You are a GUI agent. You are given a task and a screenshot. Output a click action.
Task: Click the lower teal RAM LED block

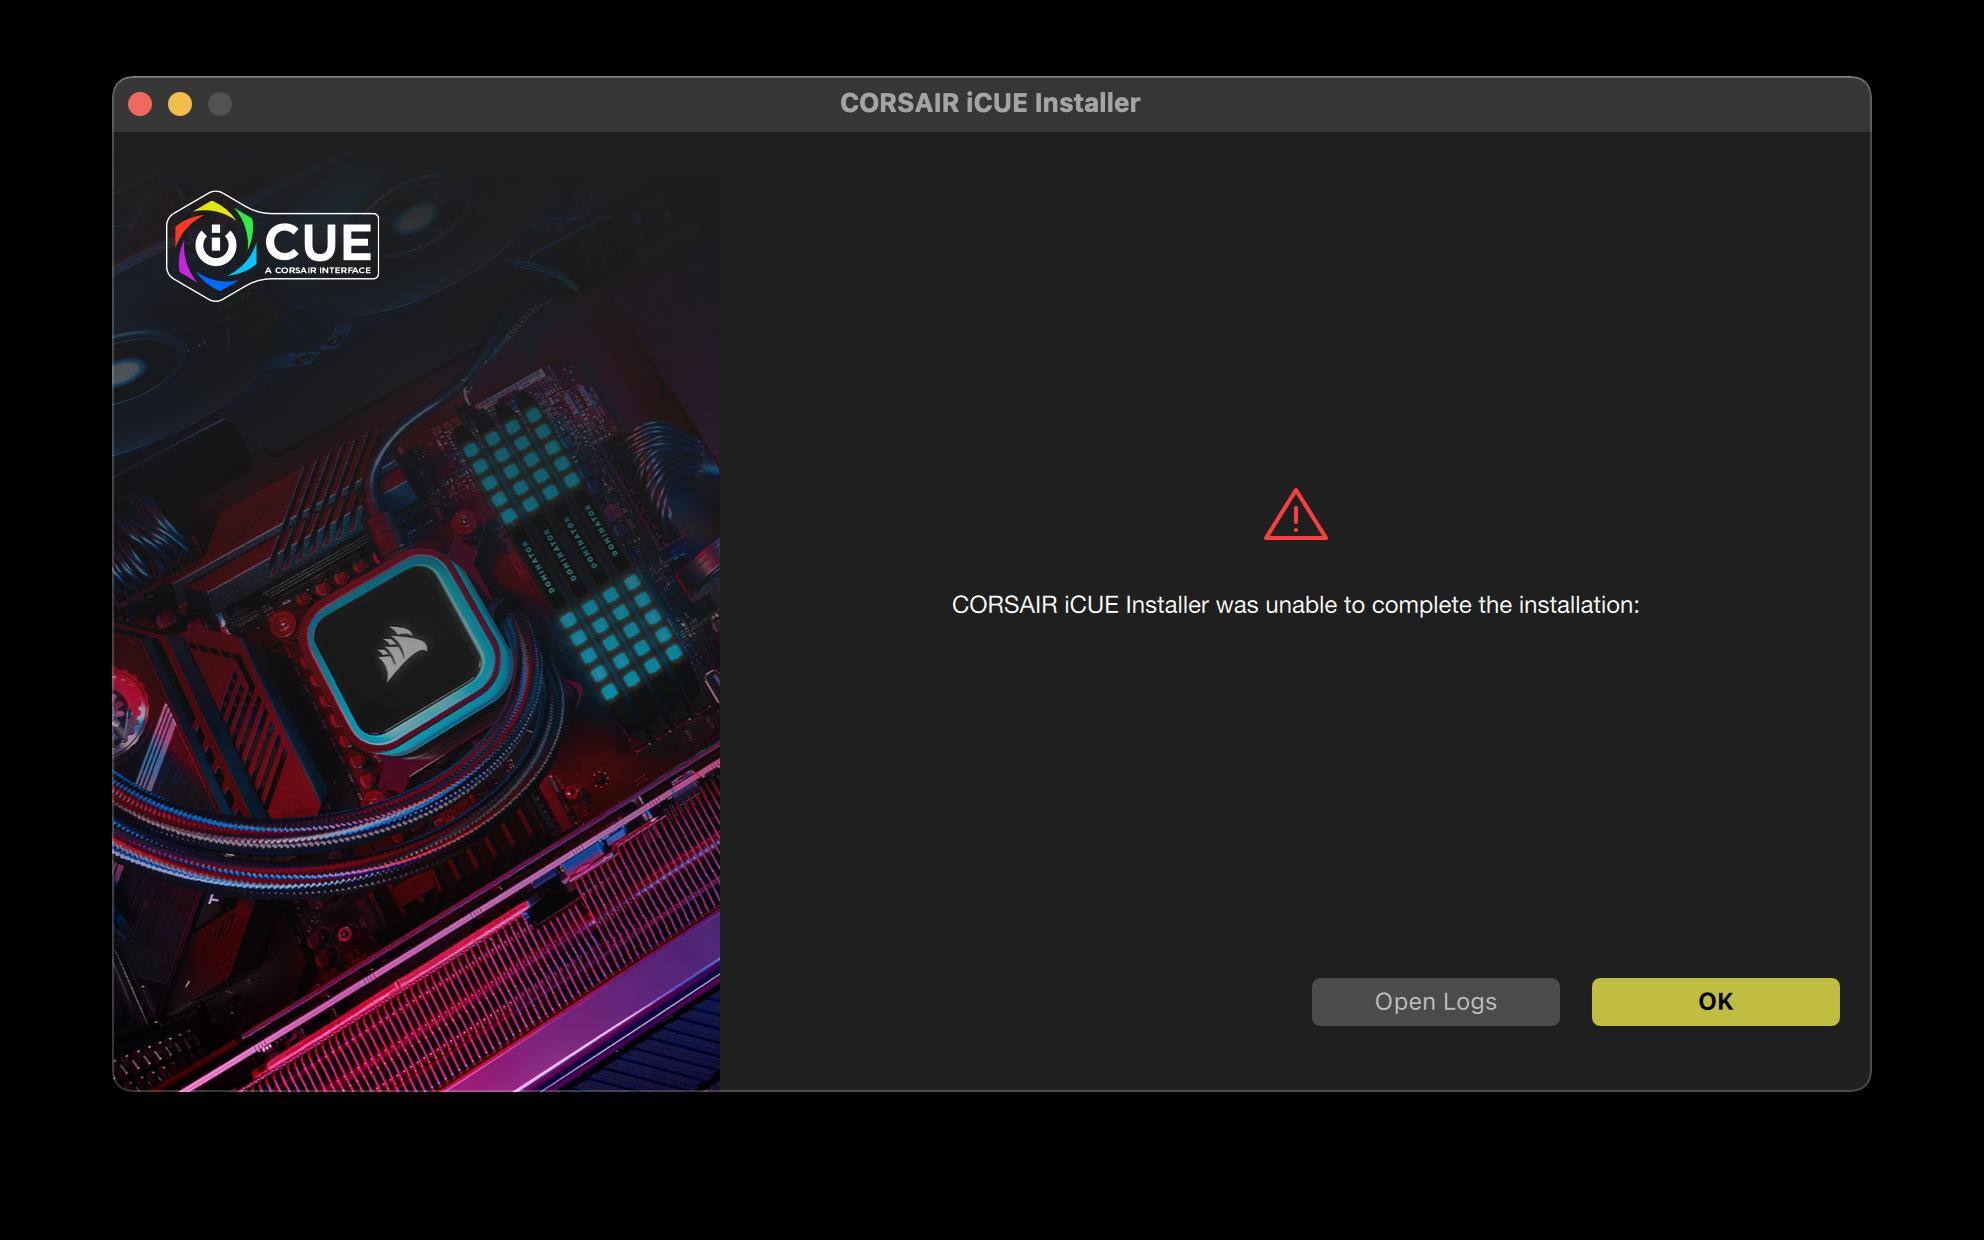tap(620, 635)
